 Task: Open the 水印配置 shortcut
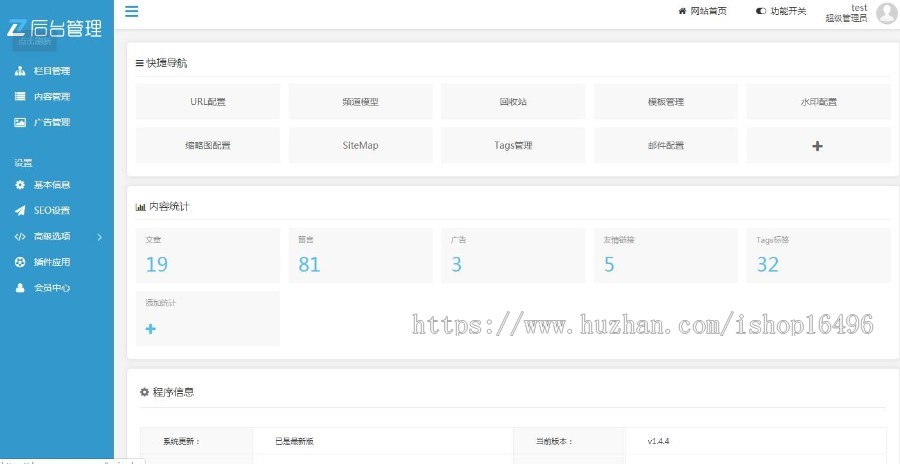click(x=818, y=102)
